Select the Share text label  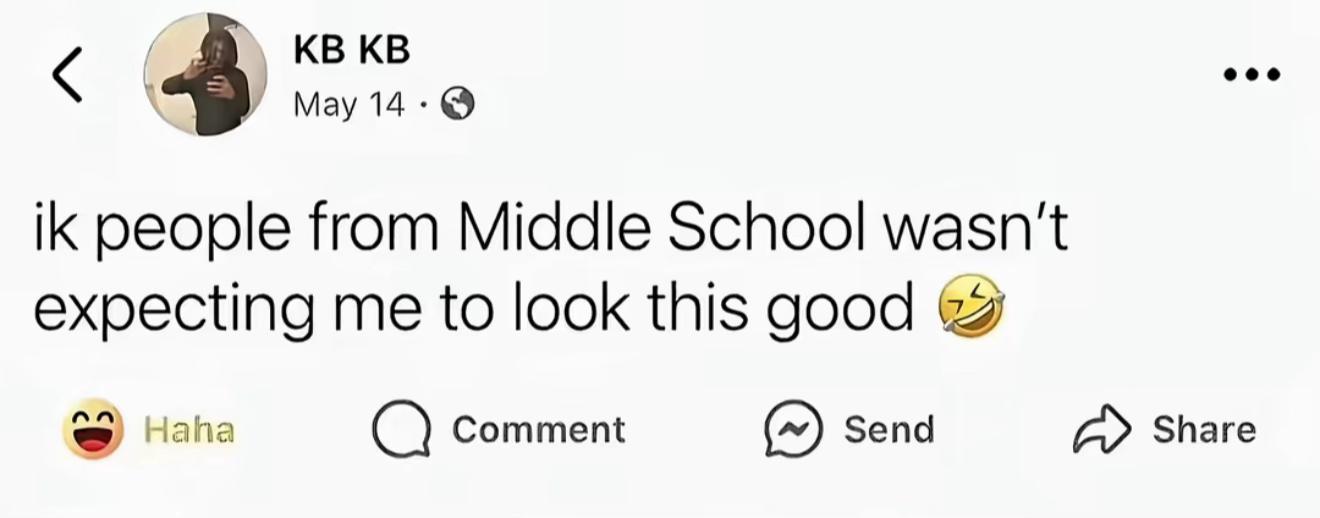point(1204,429)
